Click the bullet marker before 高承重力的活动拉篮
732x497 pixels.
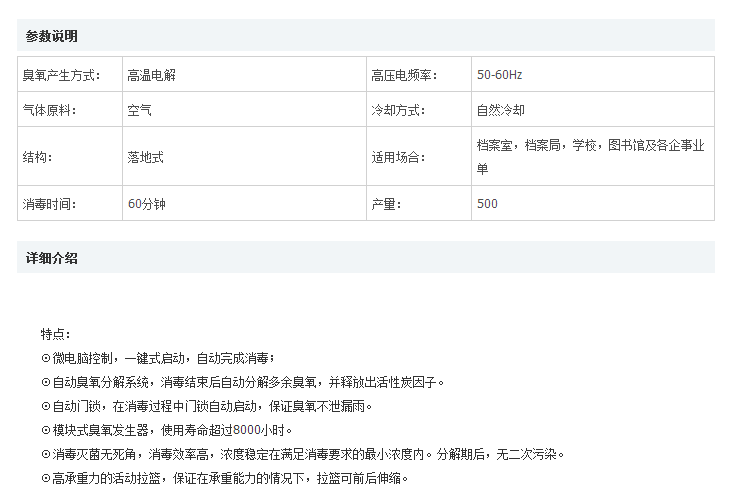tap(46, 478)
